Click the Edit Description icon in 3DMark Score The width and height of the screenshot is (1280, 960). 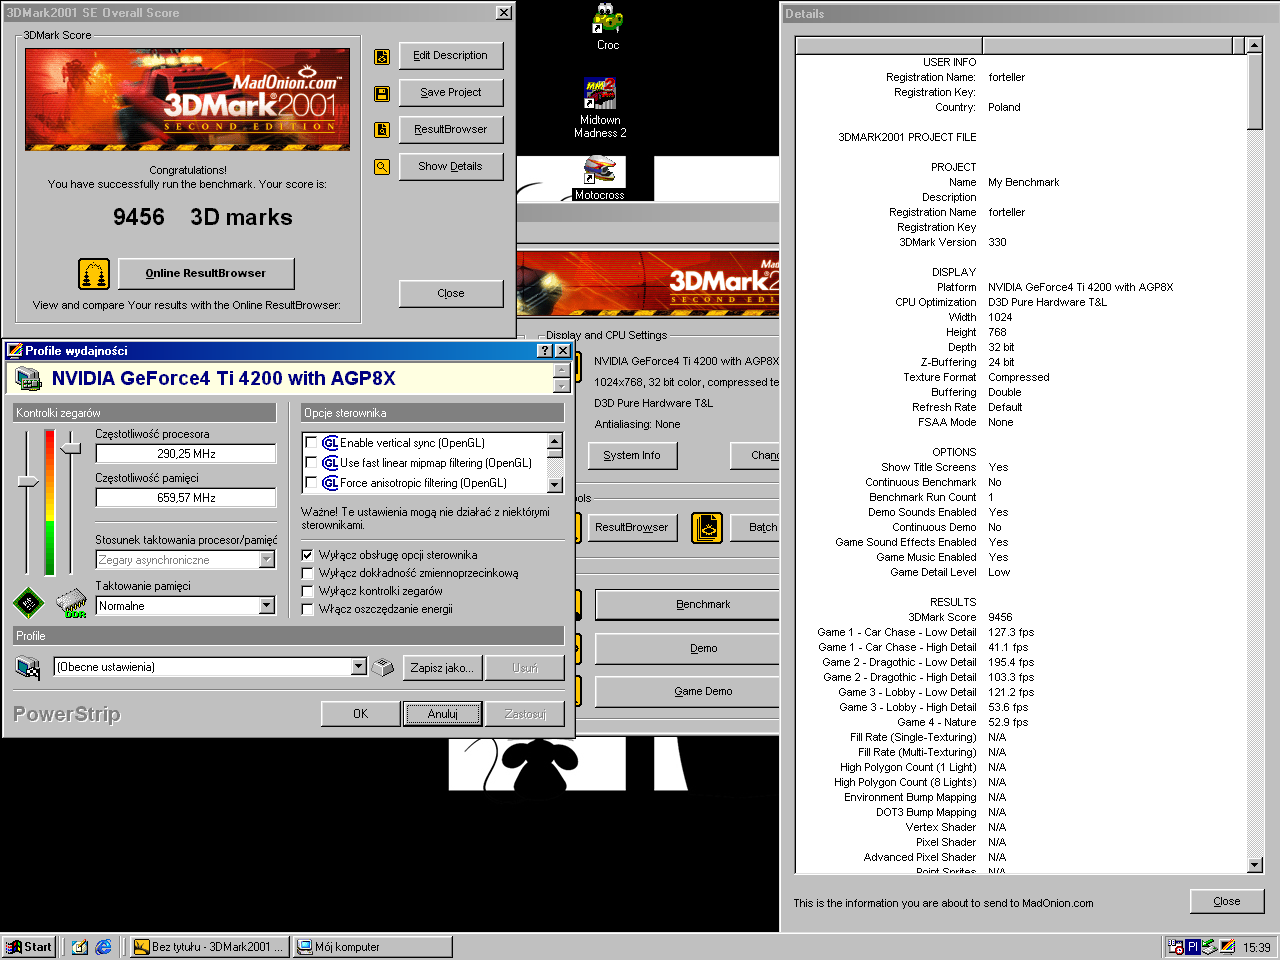pos(382,57)
